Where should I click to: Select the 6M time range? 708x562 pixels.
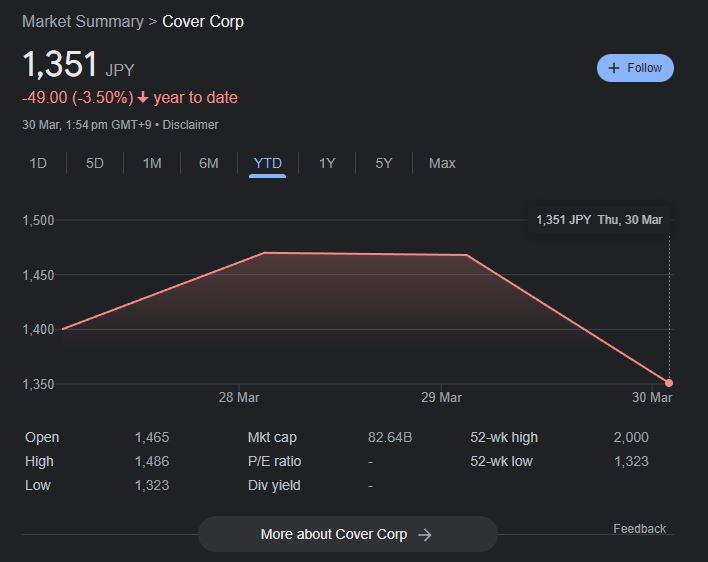pos(209,163)
